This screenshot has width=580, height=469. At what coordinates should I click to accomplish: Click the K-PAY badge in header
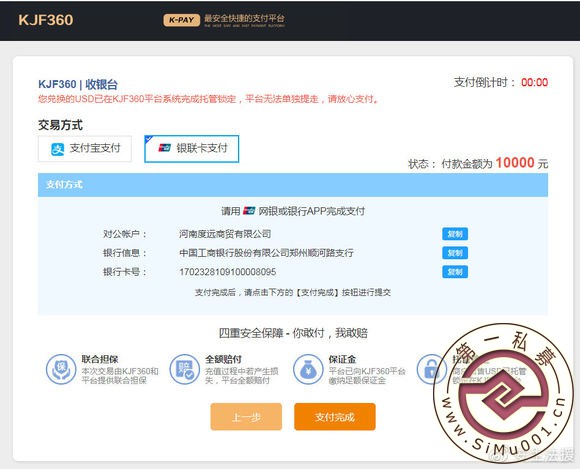(182, 20)
